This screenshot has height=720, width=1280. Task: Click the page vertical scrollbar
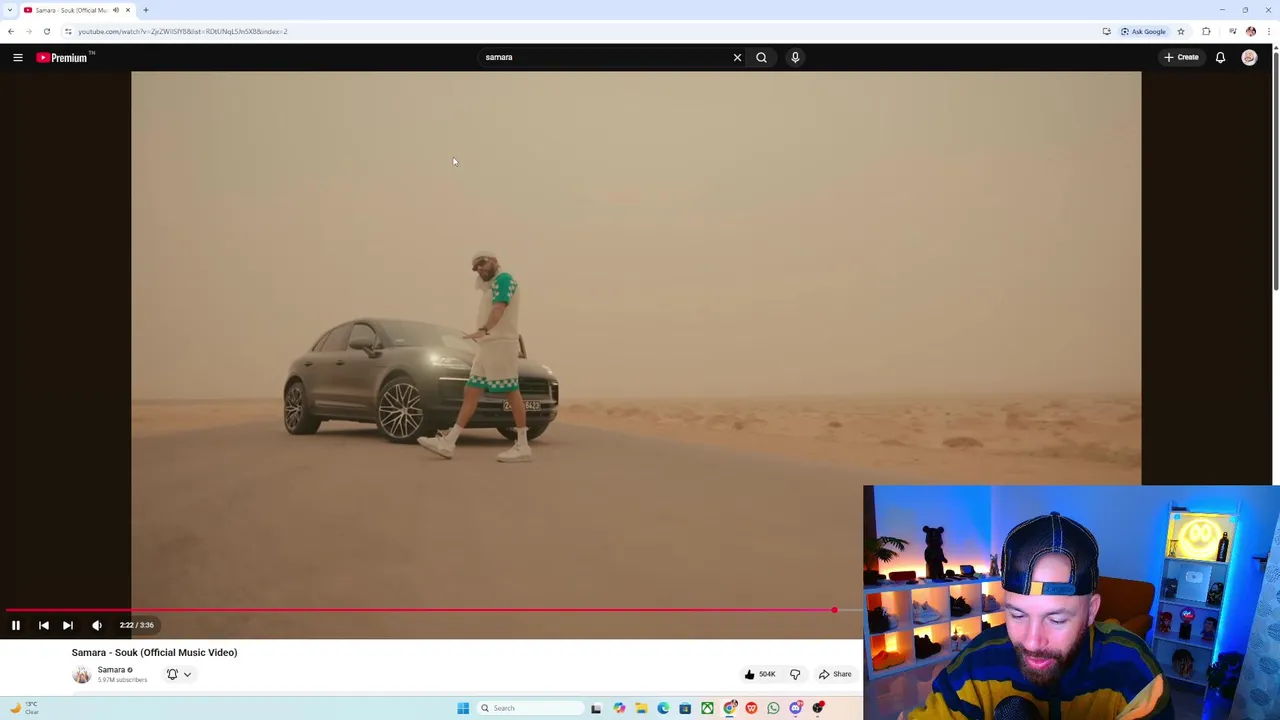[1275, 170]
